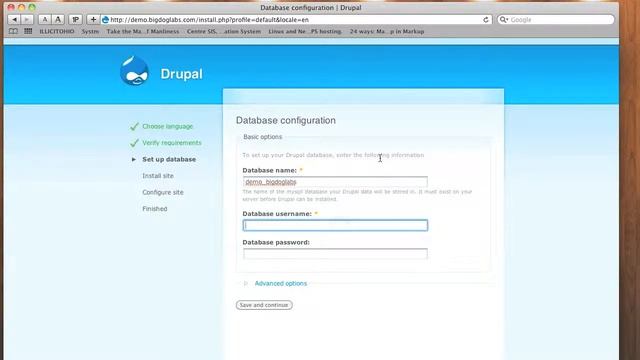Click the Database password label
640x360 pixels.
[x=276, y=242]
